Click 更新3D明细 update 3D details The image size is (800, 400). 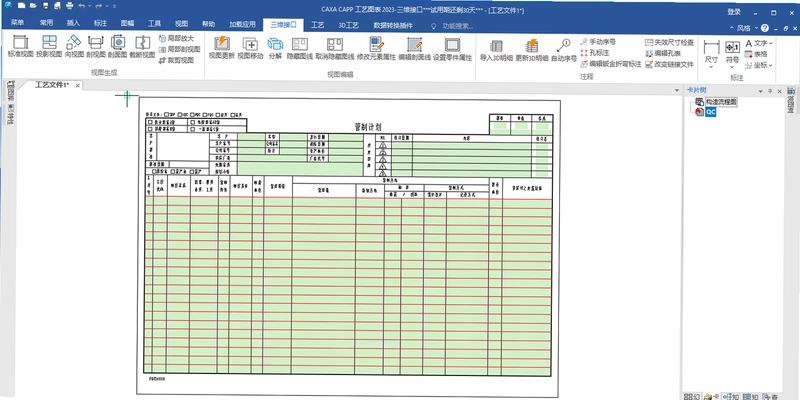coord(532,50)
